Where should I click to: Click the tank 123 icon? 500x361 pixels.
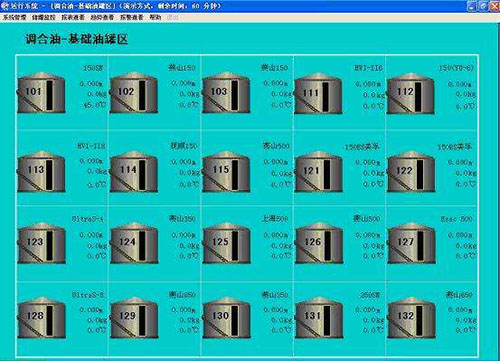click(x=41, y=243)
